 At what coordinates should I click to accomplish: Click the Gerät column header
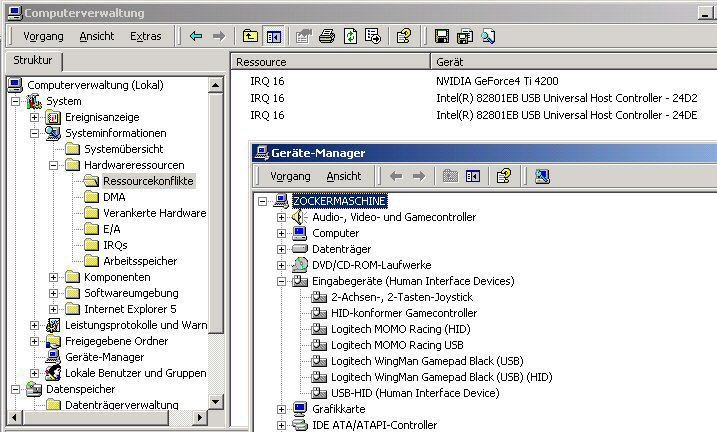click(x=573, y=62)
